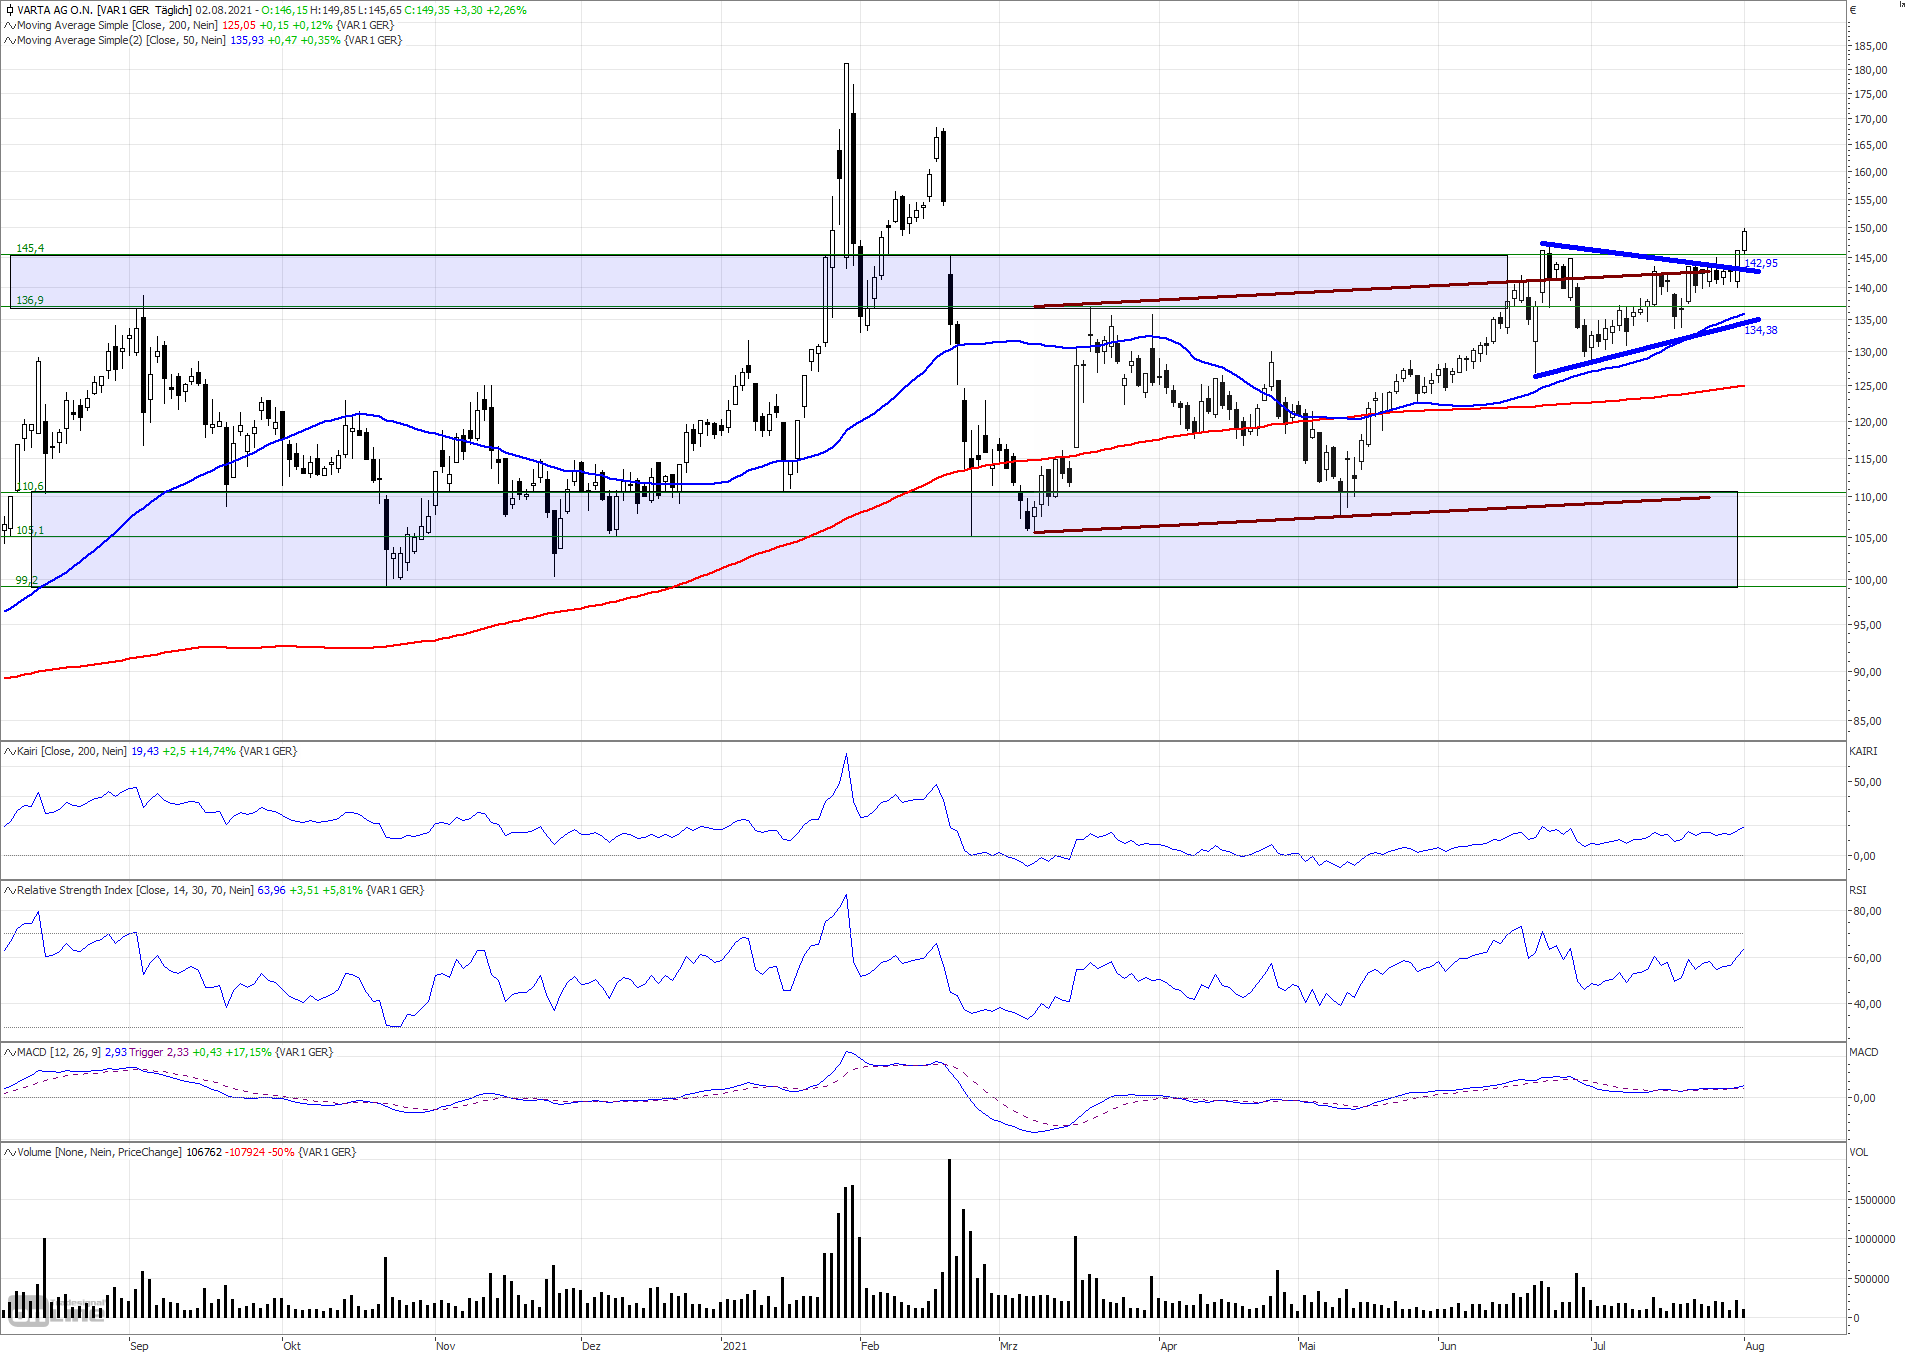Click the Okt label on the time axis
Image resolution: width=1905 pixels, height=1353 pixels.
tap(292, 1346)
